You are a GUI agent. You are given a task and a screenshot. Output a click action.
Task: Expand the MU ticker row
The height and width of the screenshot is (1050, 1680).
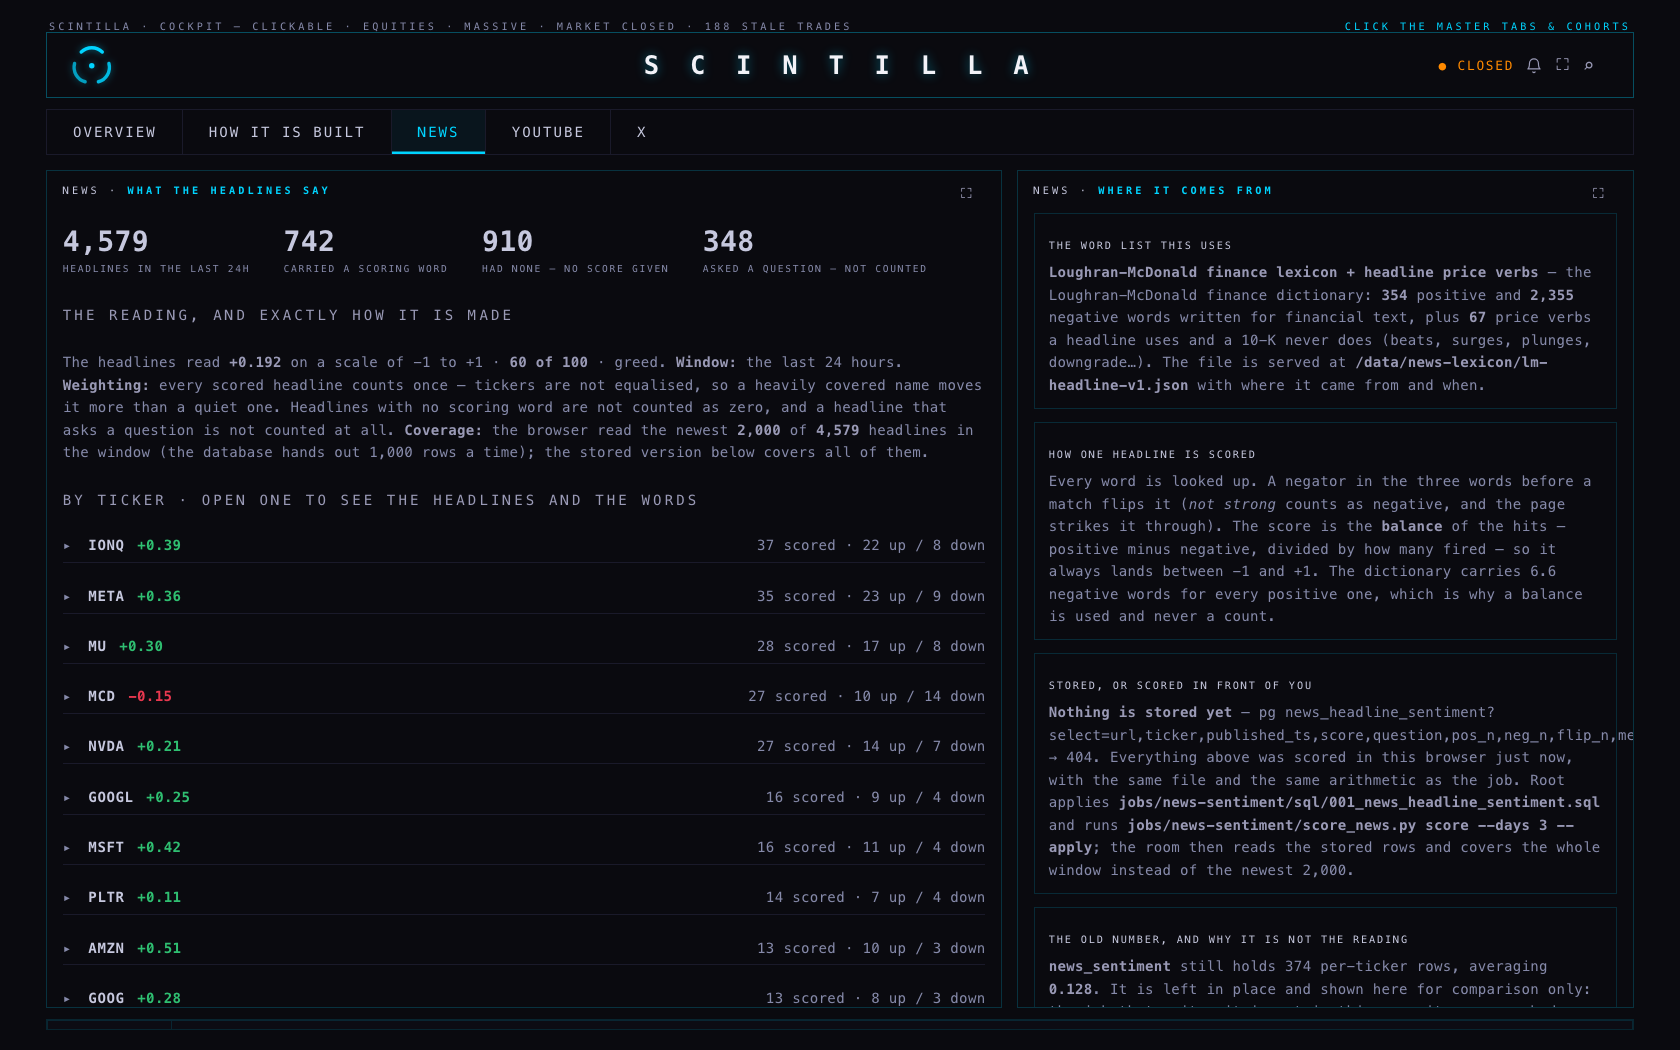pyautogui.click(x=523, y=646)
